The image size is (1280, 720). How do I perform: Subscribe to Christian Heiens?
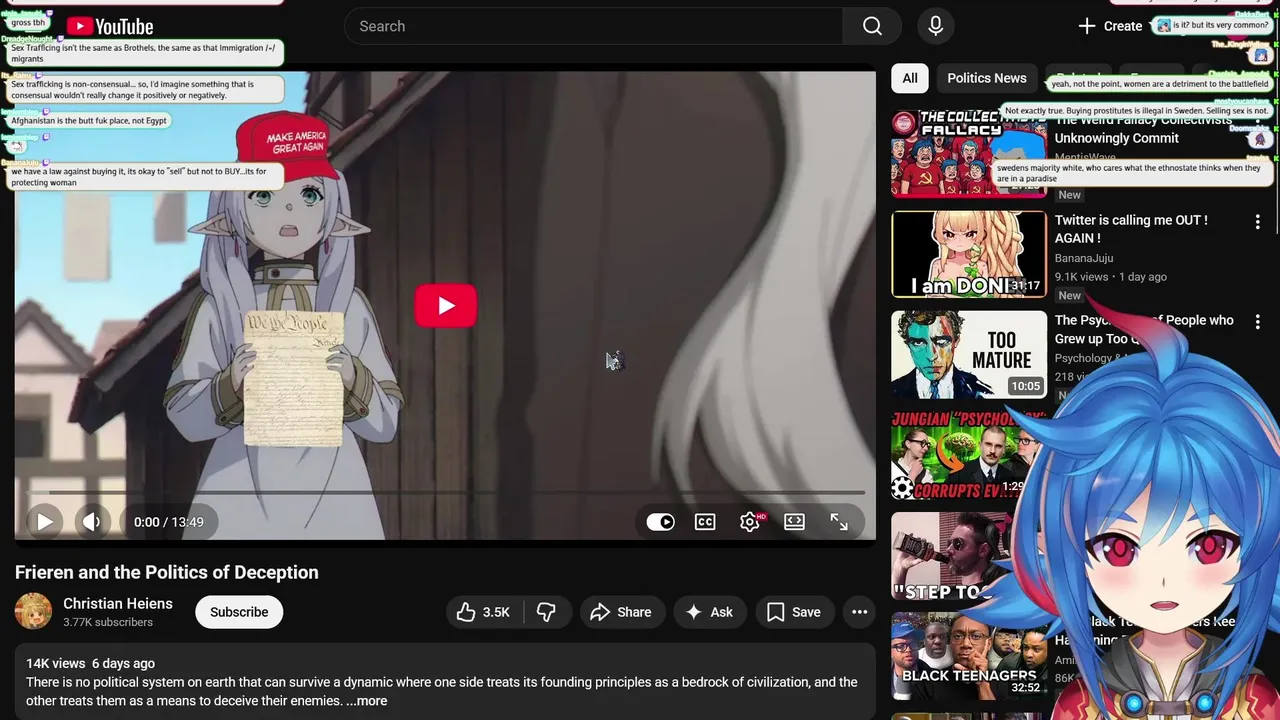pyautogui.click(x=239, y=612)
